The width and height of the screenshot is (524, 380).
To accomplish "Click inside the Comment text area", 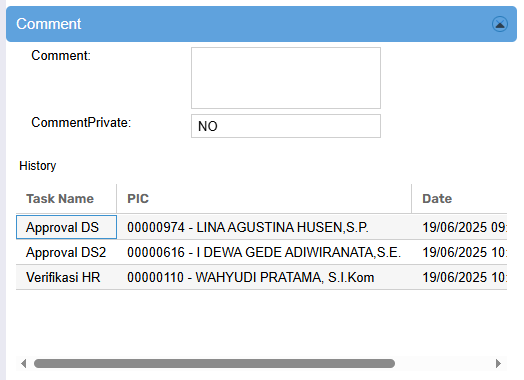I will point(286,78).
